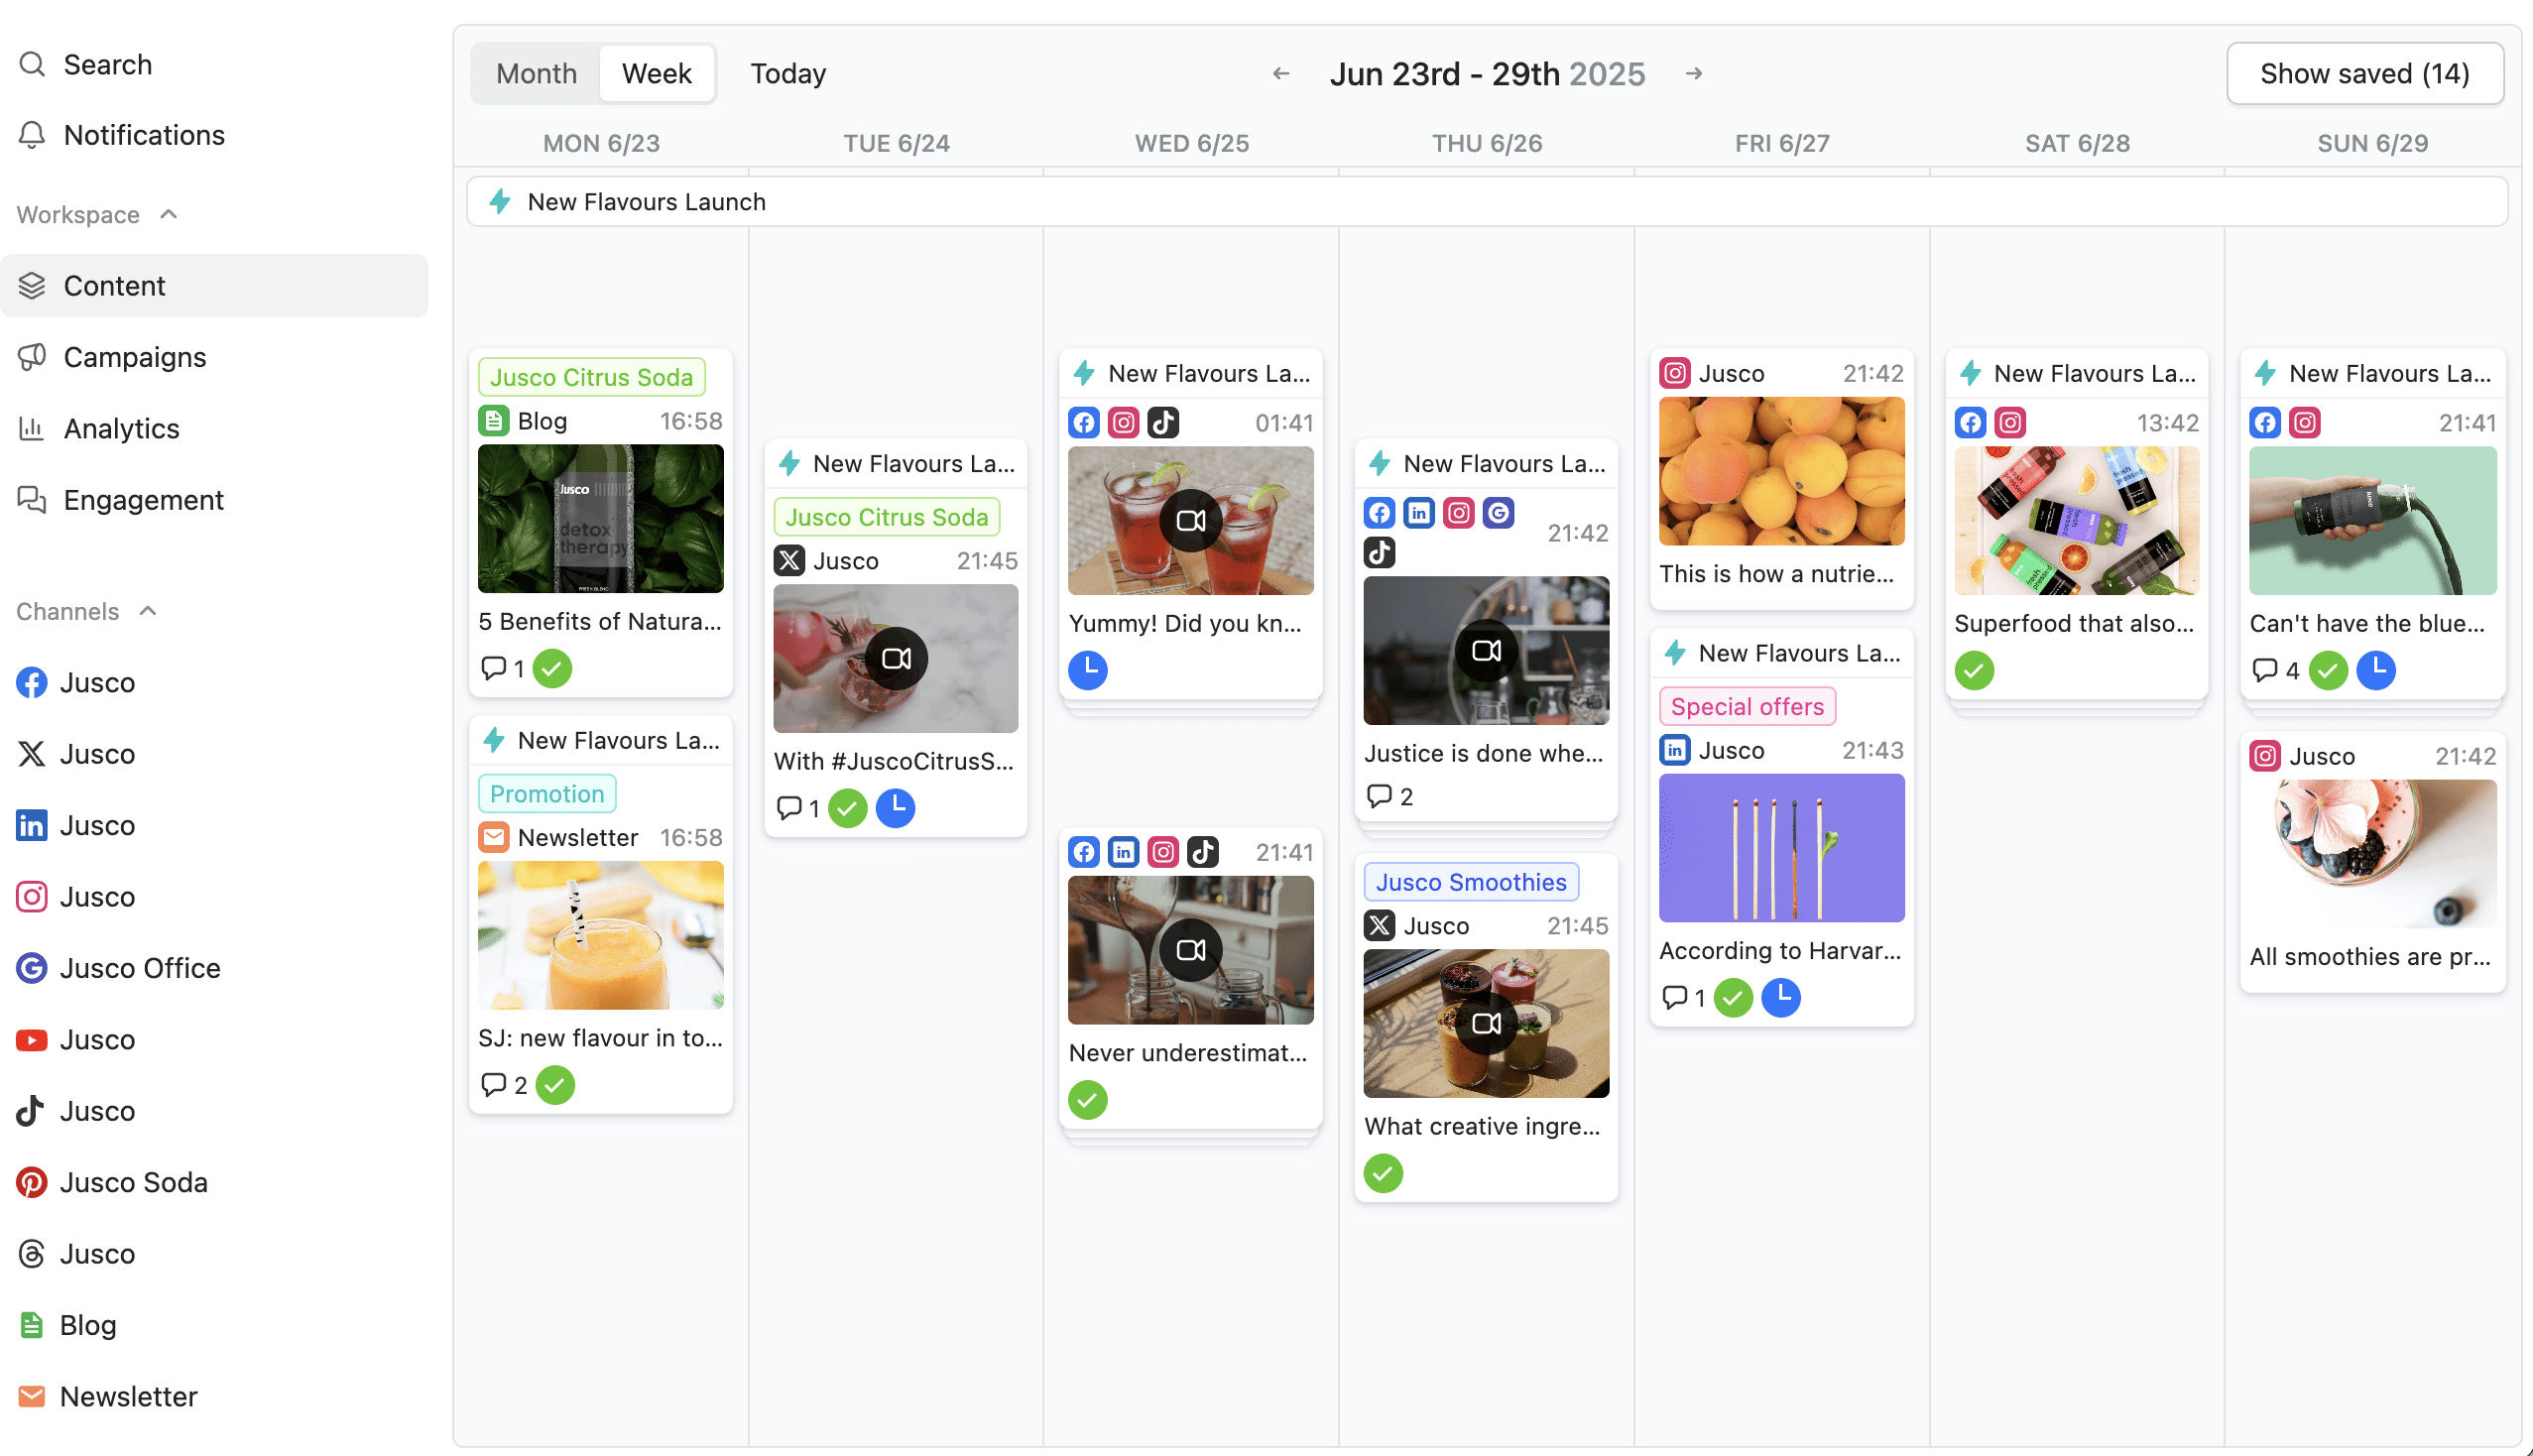This screenshot has height=1456, width=2533.
Task: Open Search in the sidebar
Action: pyautogui.click(x=108, y=63)
